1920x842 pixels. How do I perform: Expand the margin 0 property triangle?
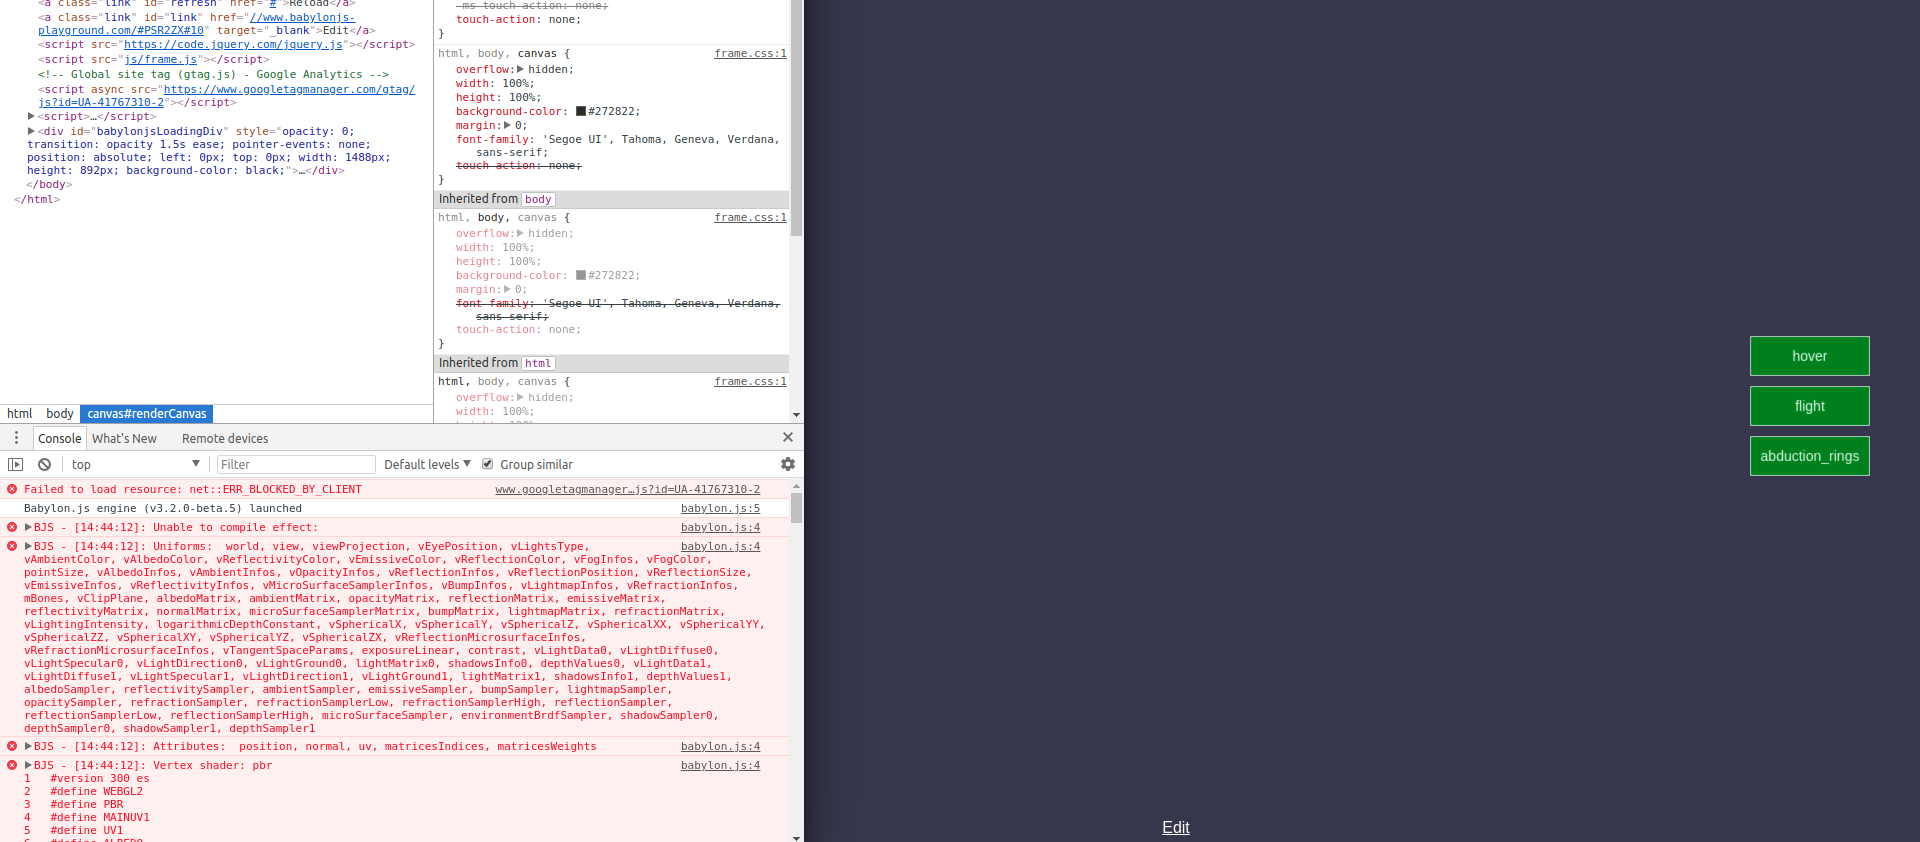click(507, 125)
